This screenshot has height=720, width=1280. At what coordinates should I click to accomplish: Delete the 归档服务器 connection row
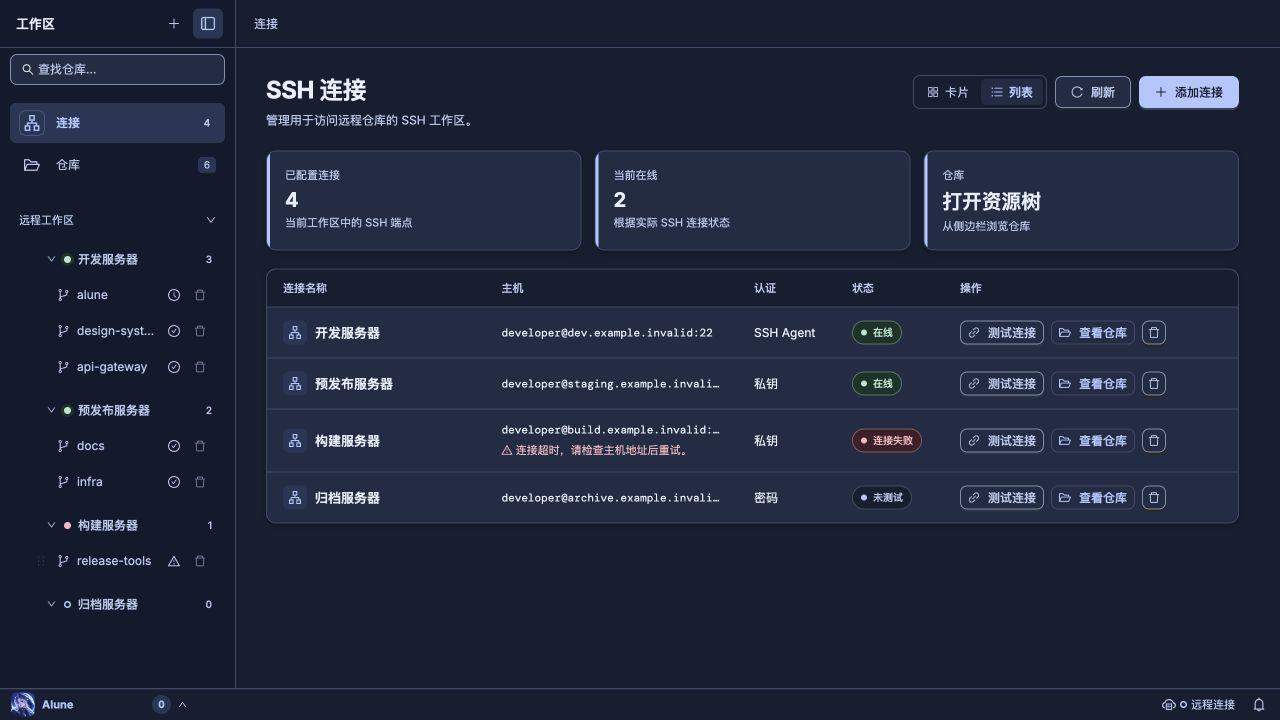tap(1154, 498)
